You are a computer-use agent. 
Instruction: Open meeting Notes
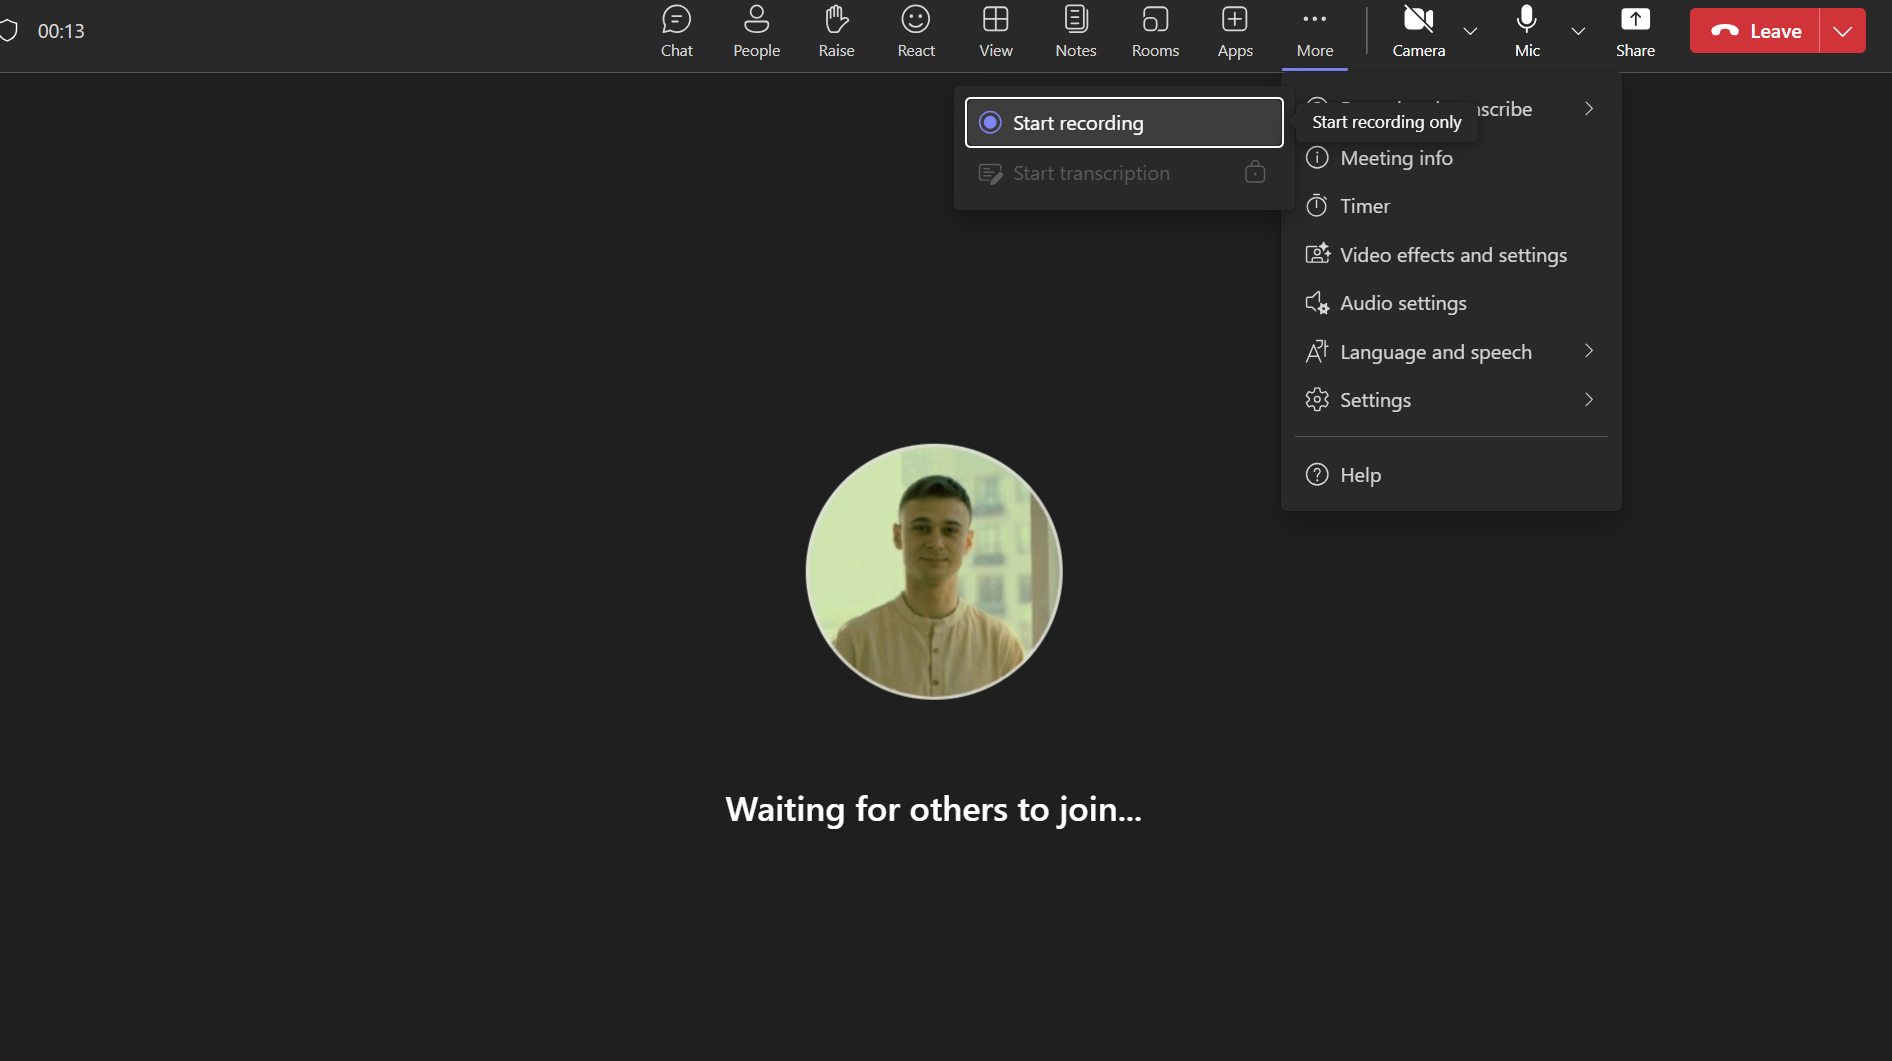1075,31
